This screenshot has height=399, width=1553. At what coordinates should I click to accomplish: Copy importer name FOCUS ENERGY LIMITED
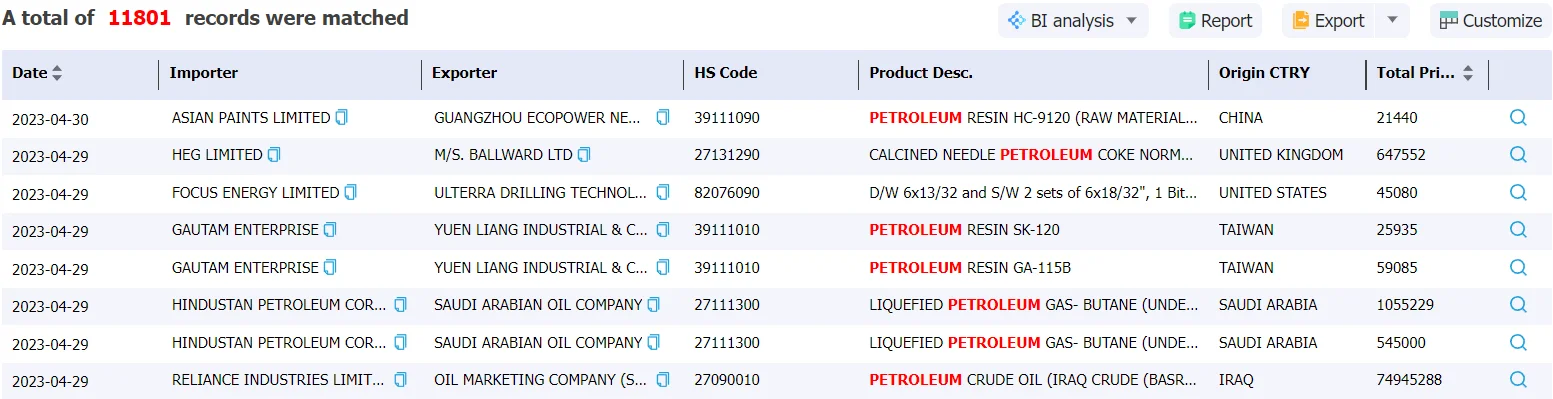pyautogui.click(x=350, y=193)
